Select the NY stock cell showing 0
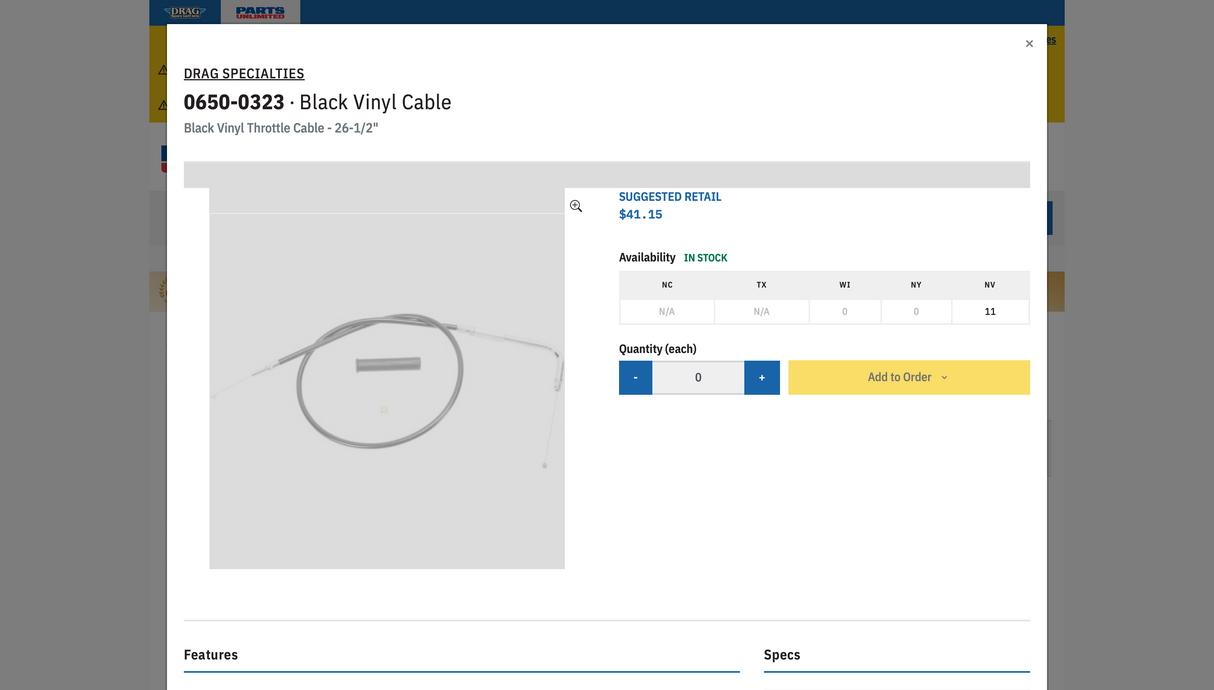 coord(916,312)
